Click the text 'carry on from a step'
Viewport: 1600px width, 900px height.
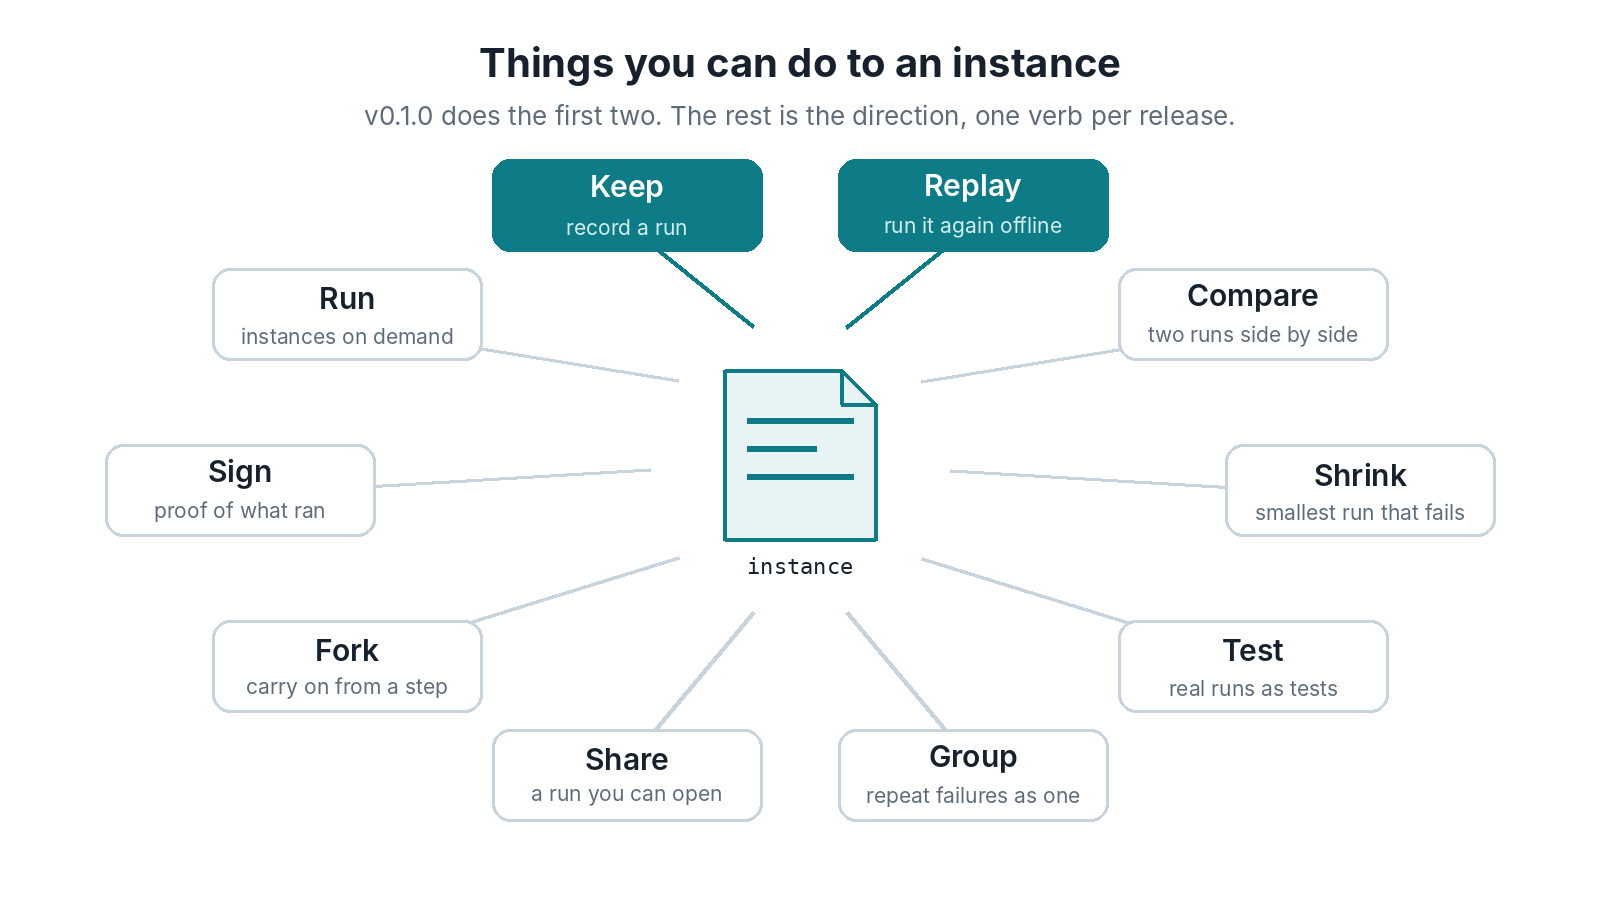(347, 687)
